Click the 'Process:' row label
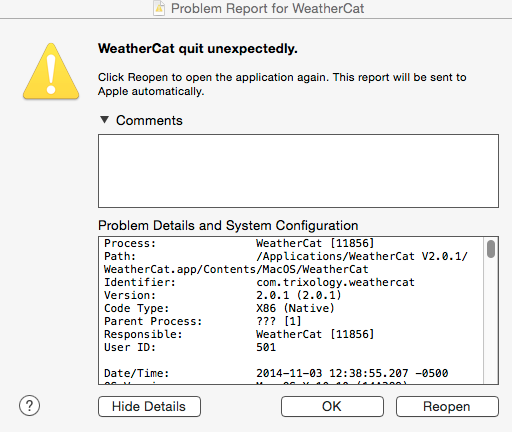This screenshot has height=432, width=512. coord(130,243)
